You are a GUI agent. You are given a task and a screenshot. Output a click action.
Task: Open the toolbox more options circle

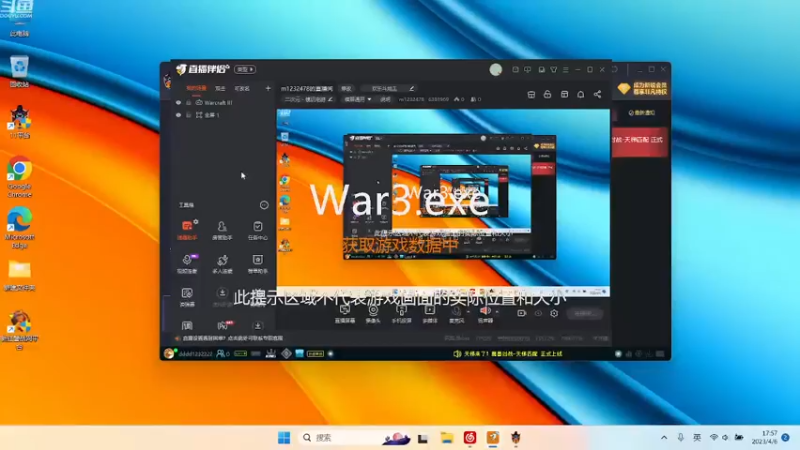[x=264, y=205]
